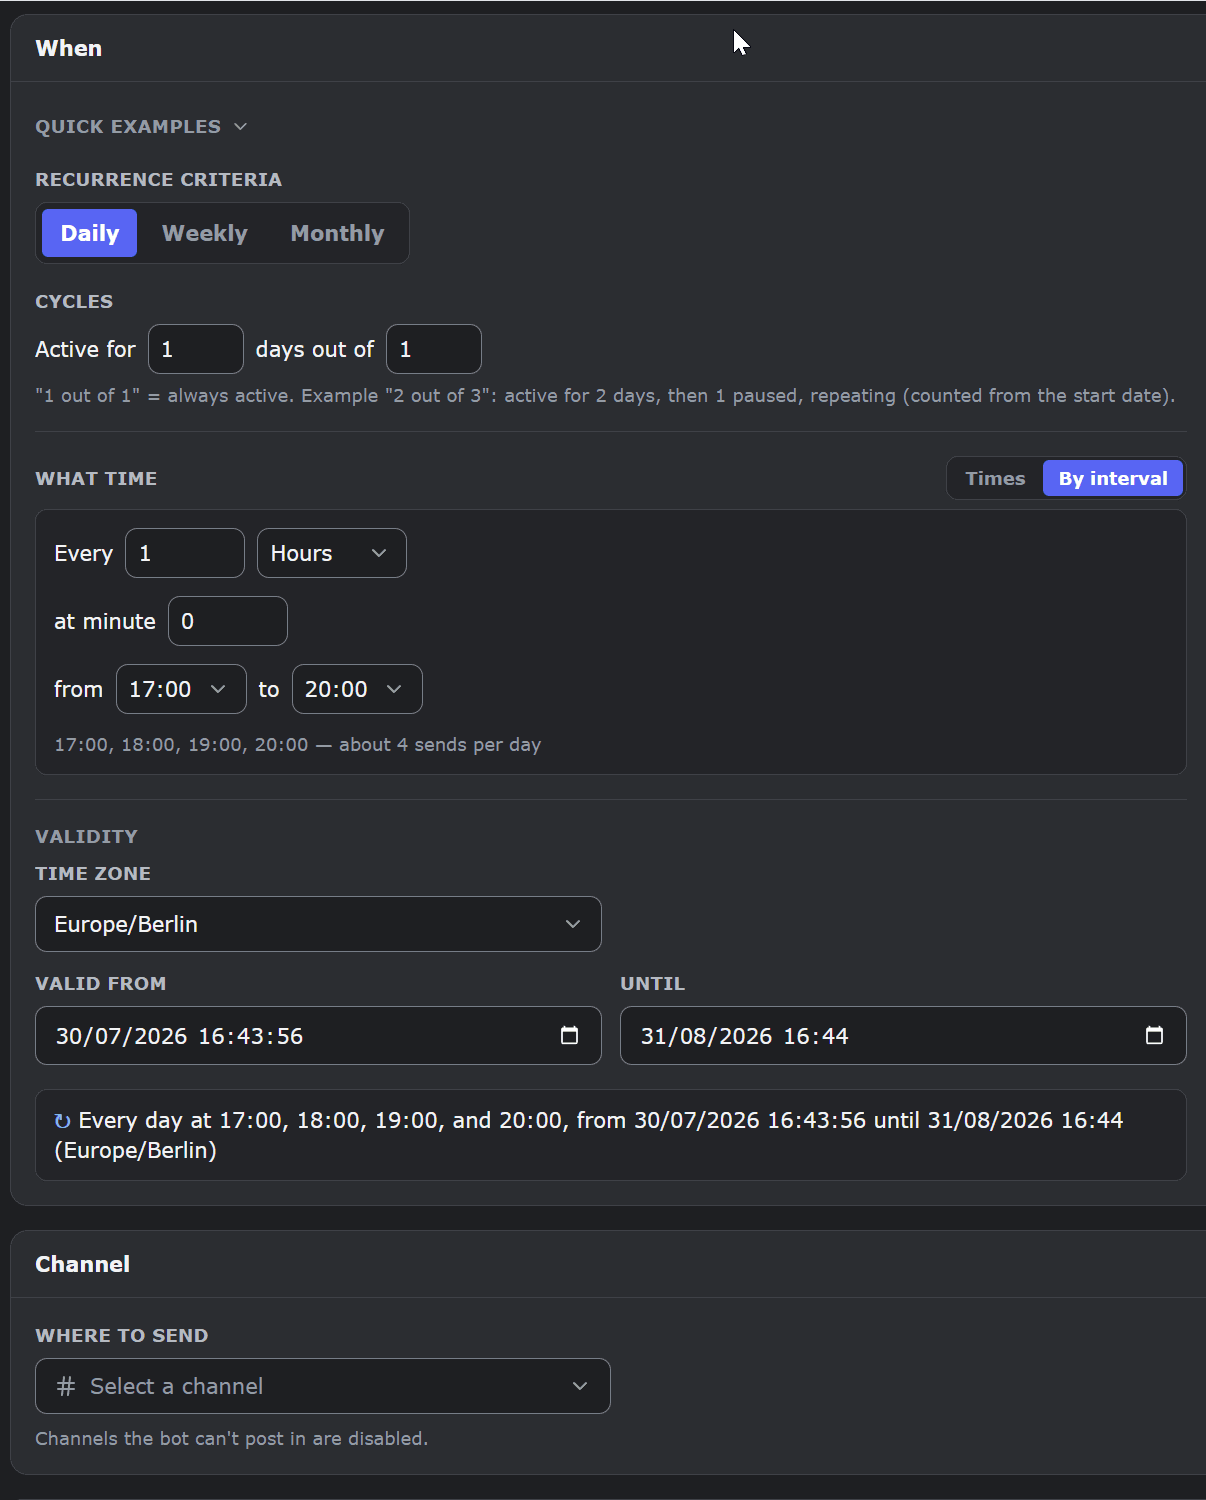Image resolution: width=1206 pixels, height=1500 pixels.
Task: Open the Valid From calendar picker icon
Action: 569,1035
